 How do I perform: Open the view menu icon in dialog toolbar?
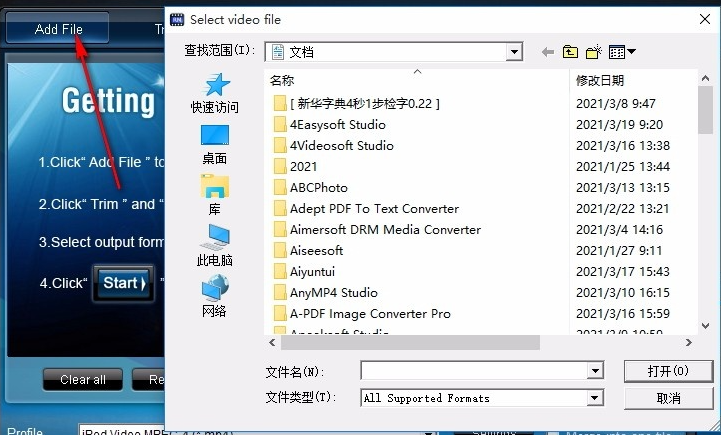[622, 52]
